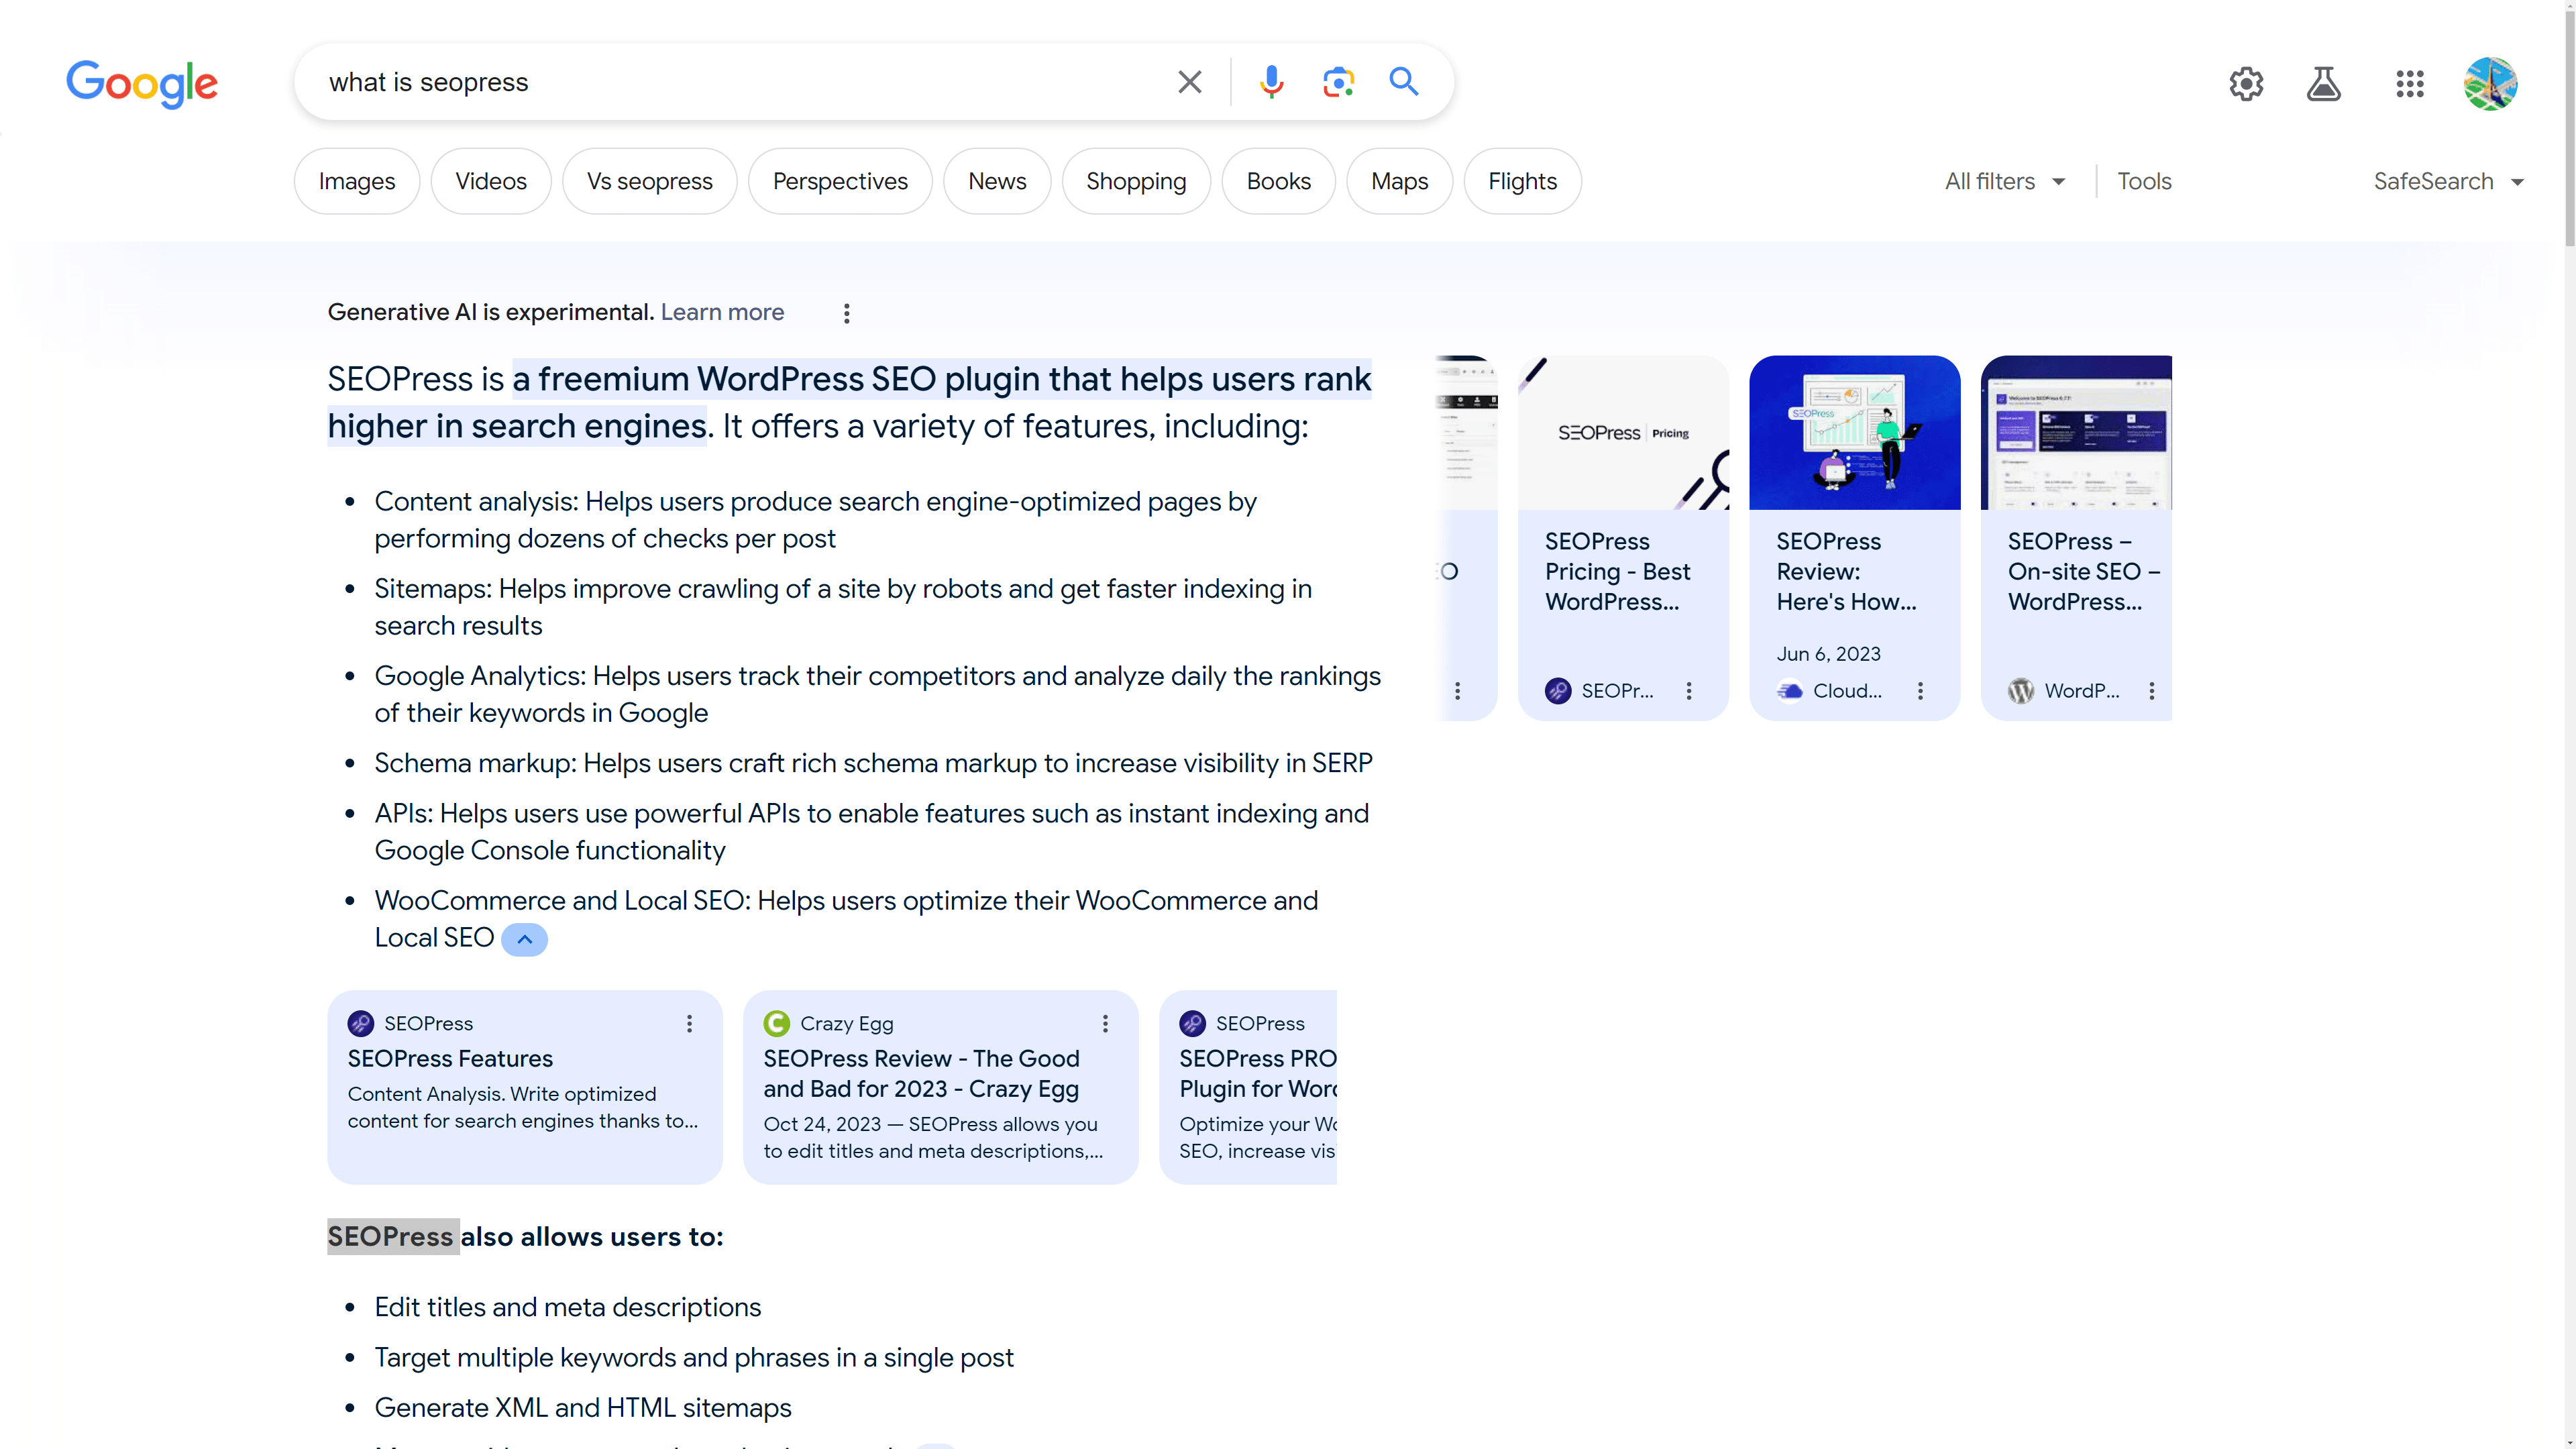Click 'Jun 6, 2023' date text
Viewport: 2576px width, 1449px height.
point(1828,653)
